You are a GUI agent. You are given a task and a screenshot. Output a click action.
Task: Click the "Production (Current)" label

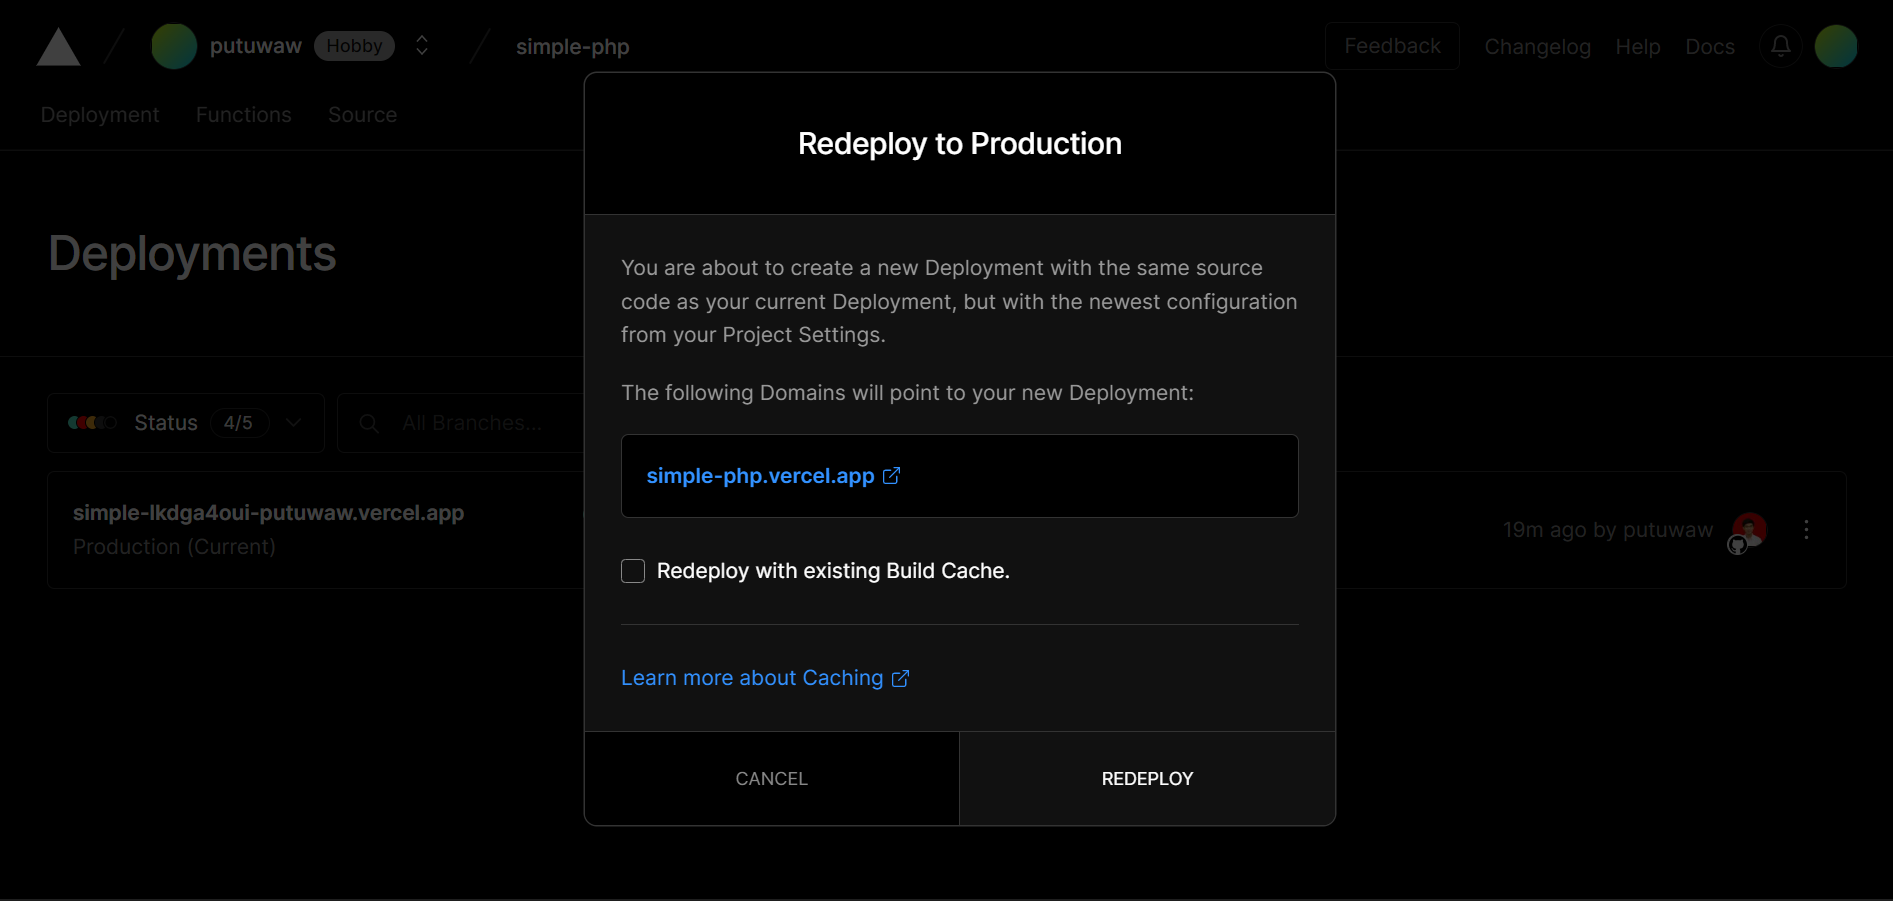pyautogui.click(x=174, y=547)
